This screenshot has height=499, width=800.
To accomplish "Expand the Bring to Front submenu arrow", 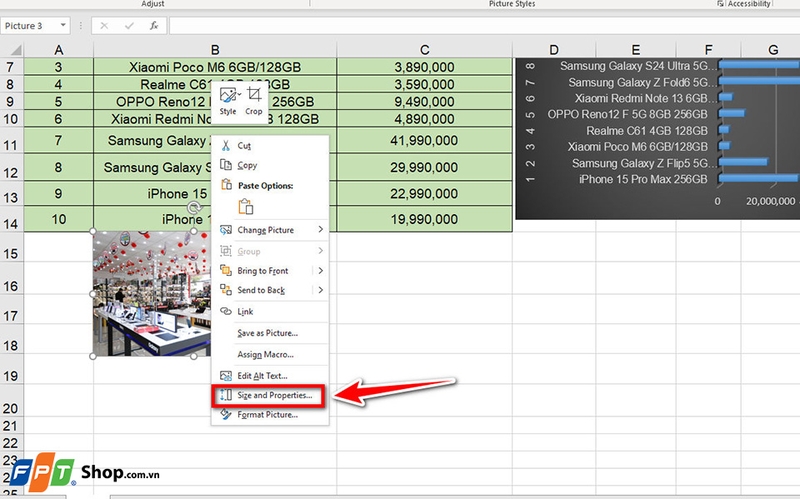I will 320,270.
